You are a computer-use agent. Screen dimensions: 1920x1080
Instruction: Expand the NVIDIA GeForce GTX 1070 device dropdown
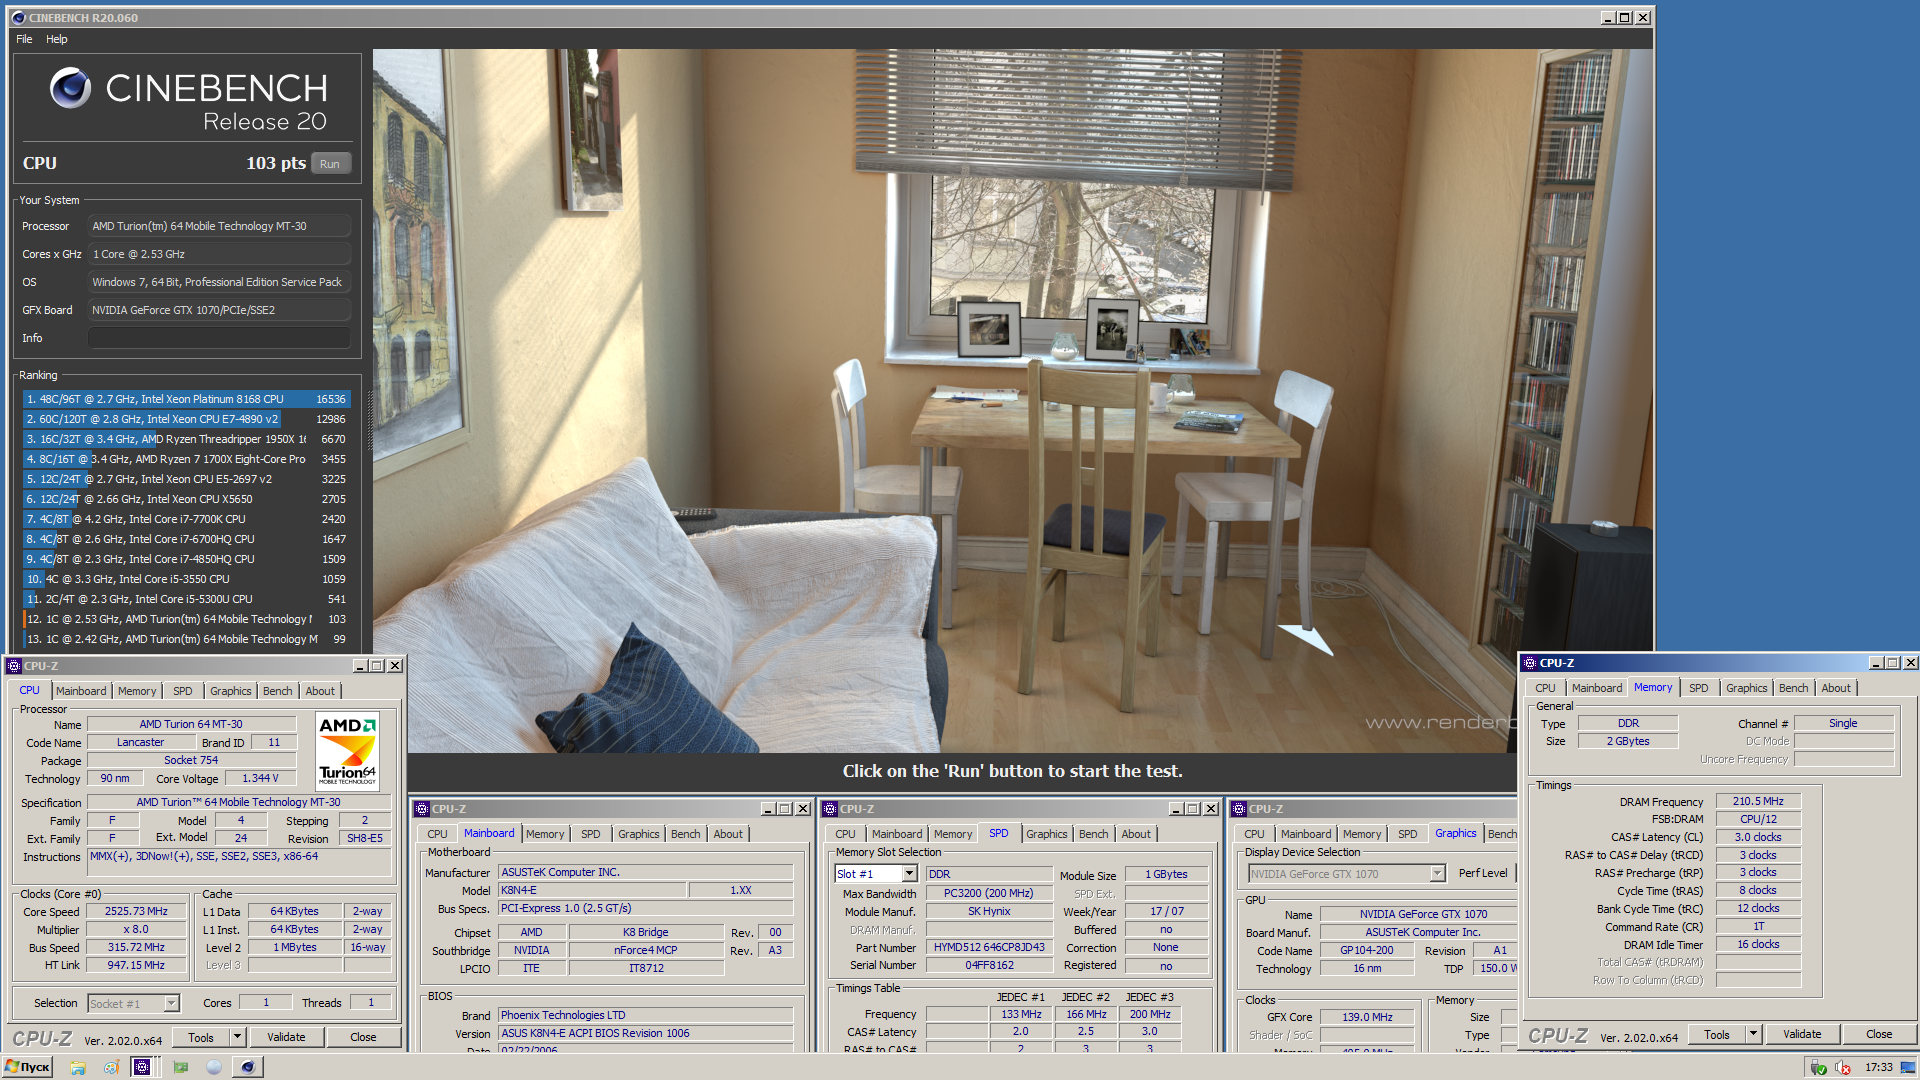(1437, 874)
